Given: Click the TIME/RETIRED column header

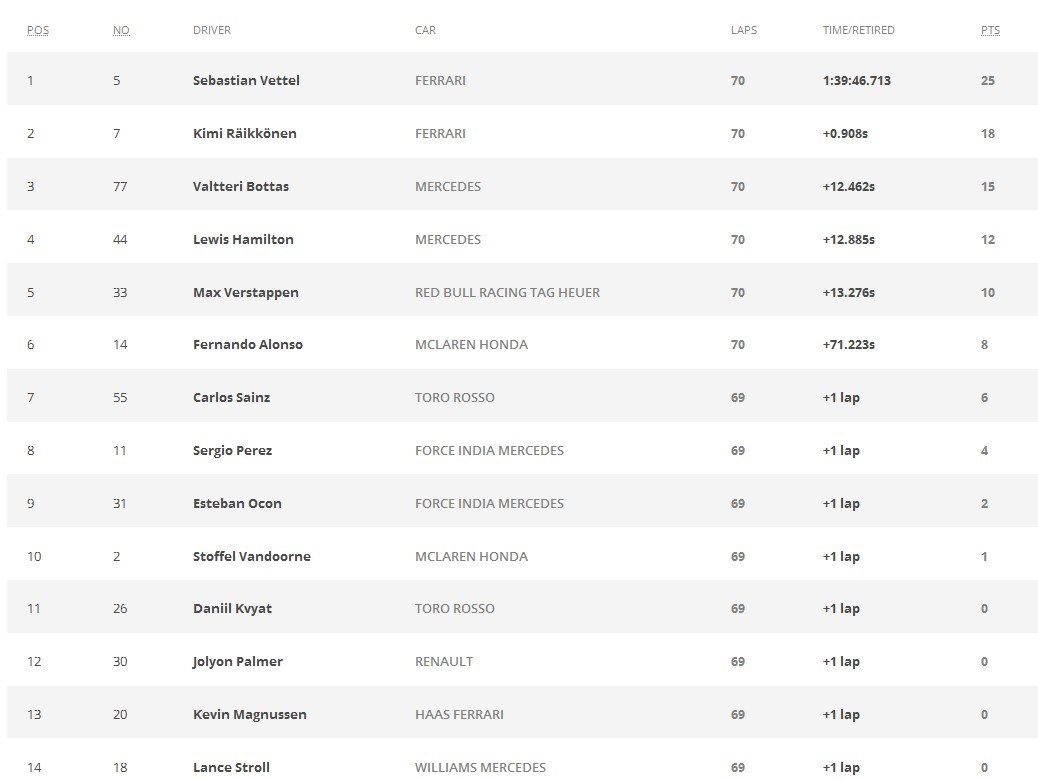Looking at the screenshot, I should click(x=858, y=30).
